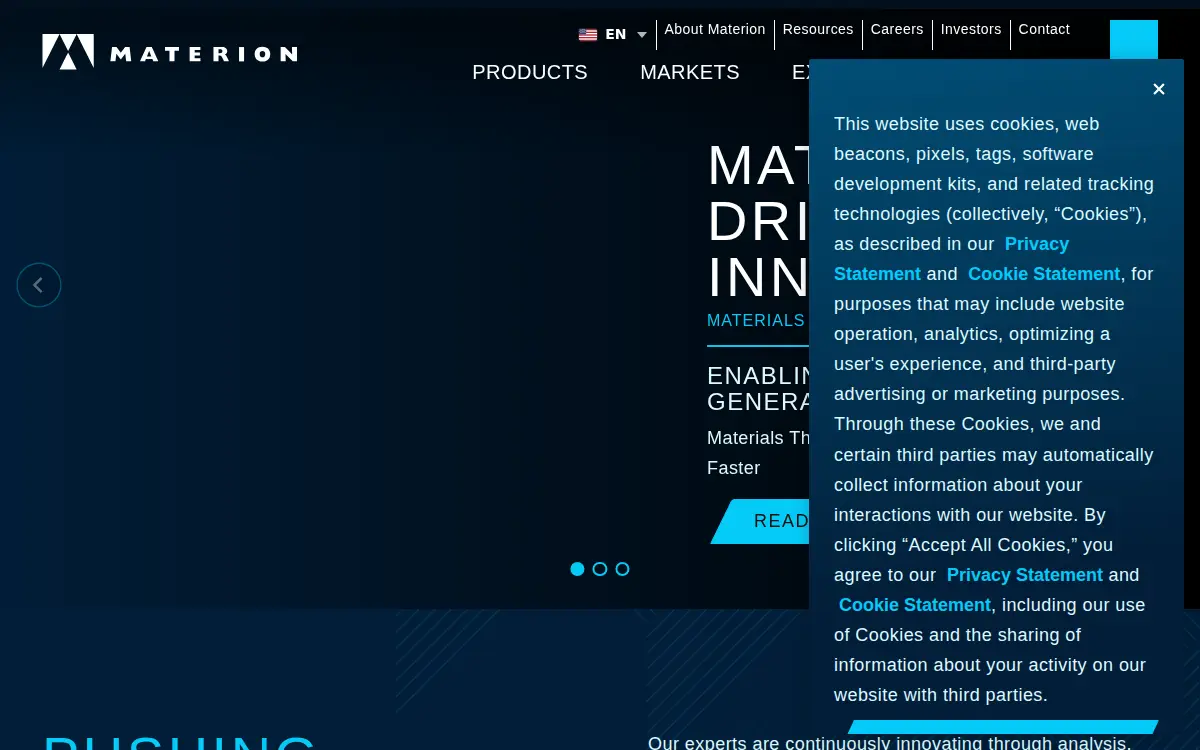Open second Cookie Statement link before 'including our use'

(x=915, y=605)
